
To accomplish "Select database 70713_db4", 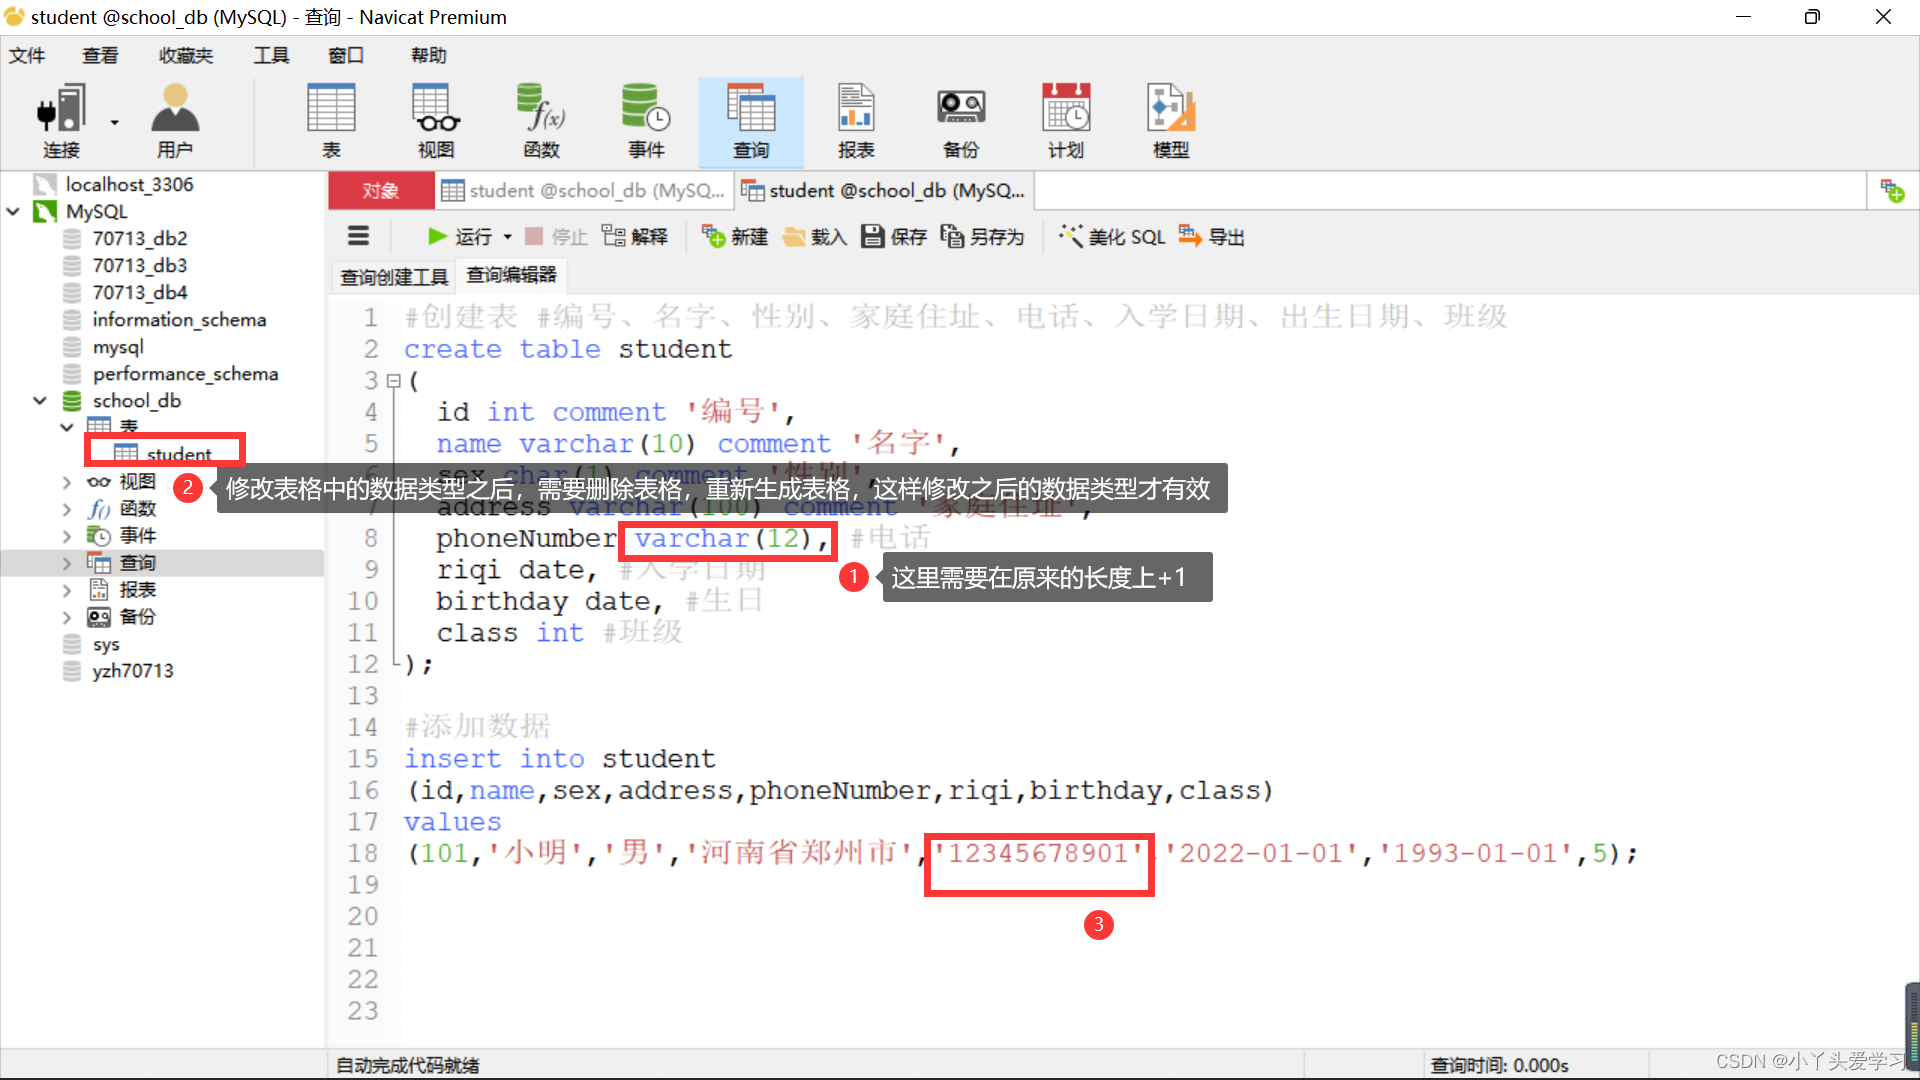I will tap(140, 293).
